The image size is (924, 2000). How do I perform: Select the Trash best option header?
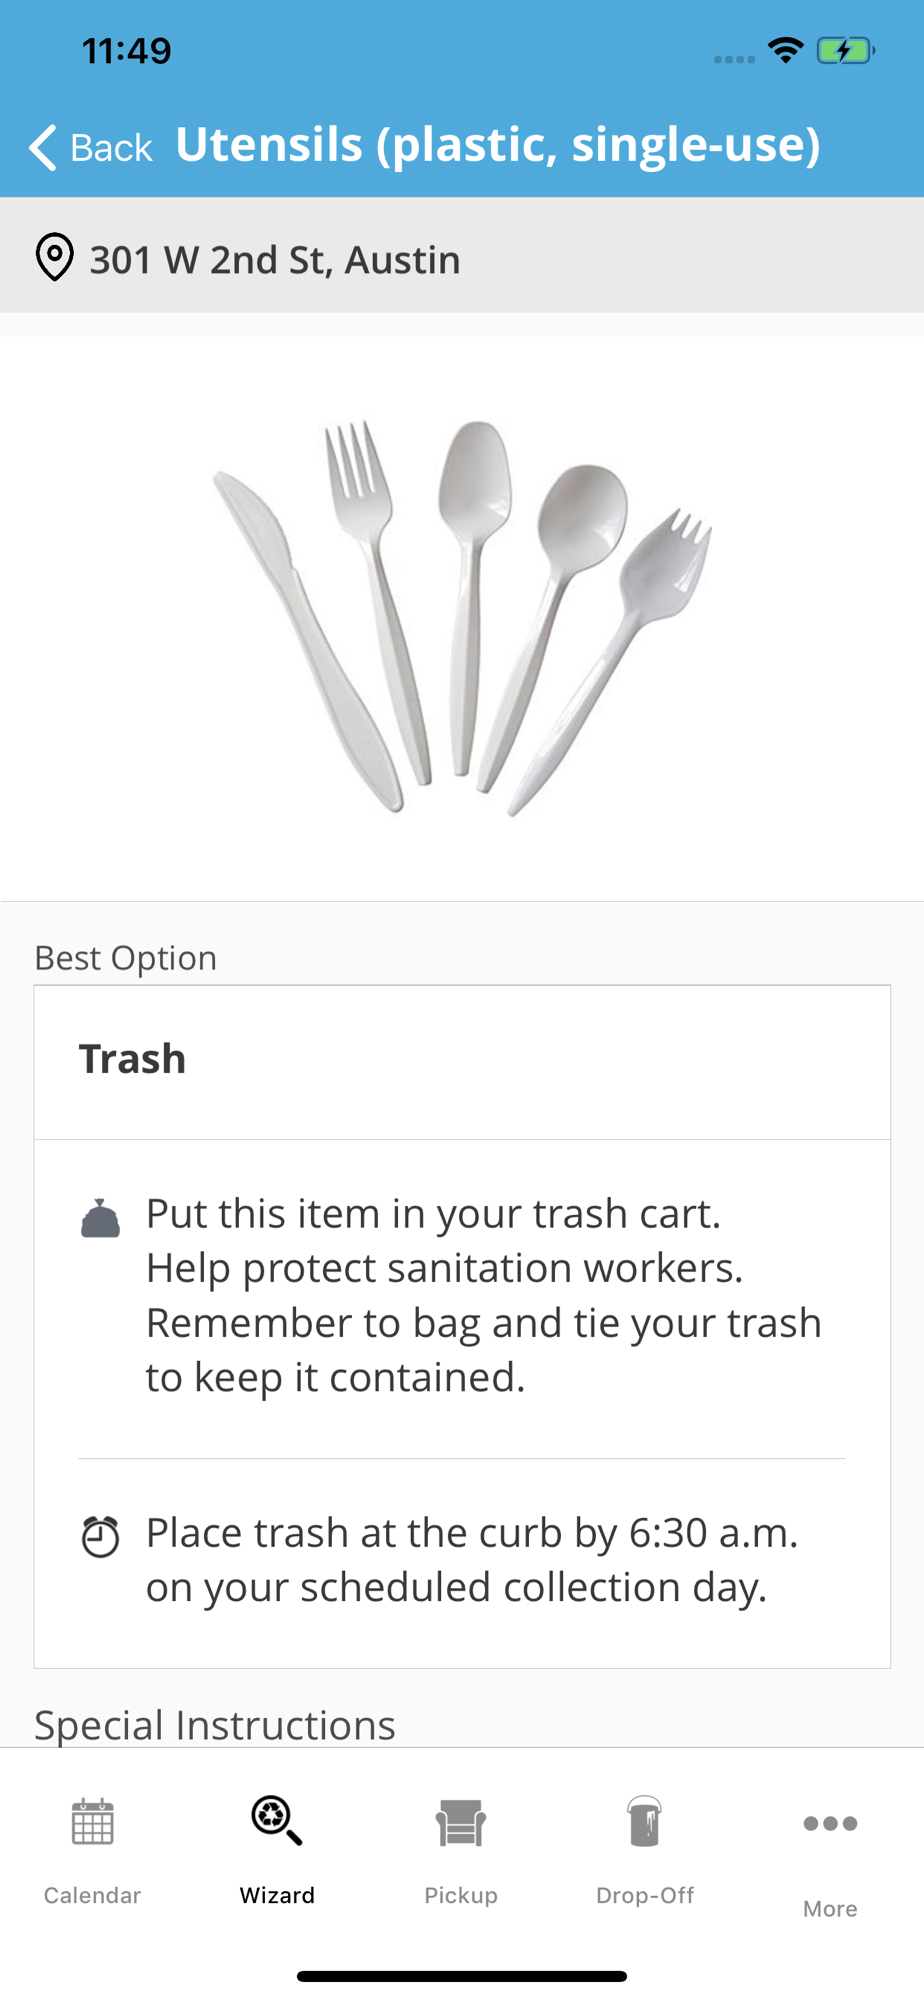[133, 1059]
